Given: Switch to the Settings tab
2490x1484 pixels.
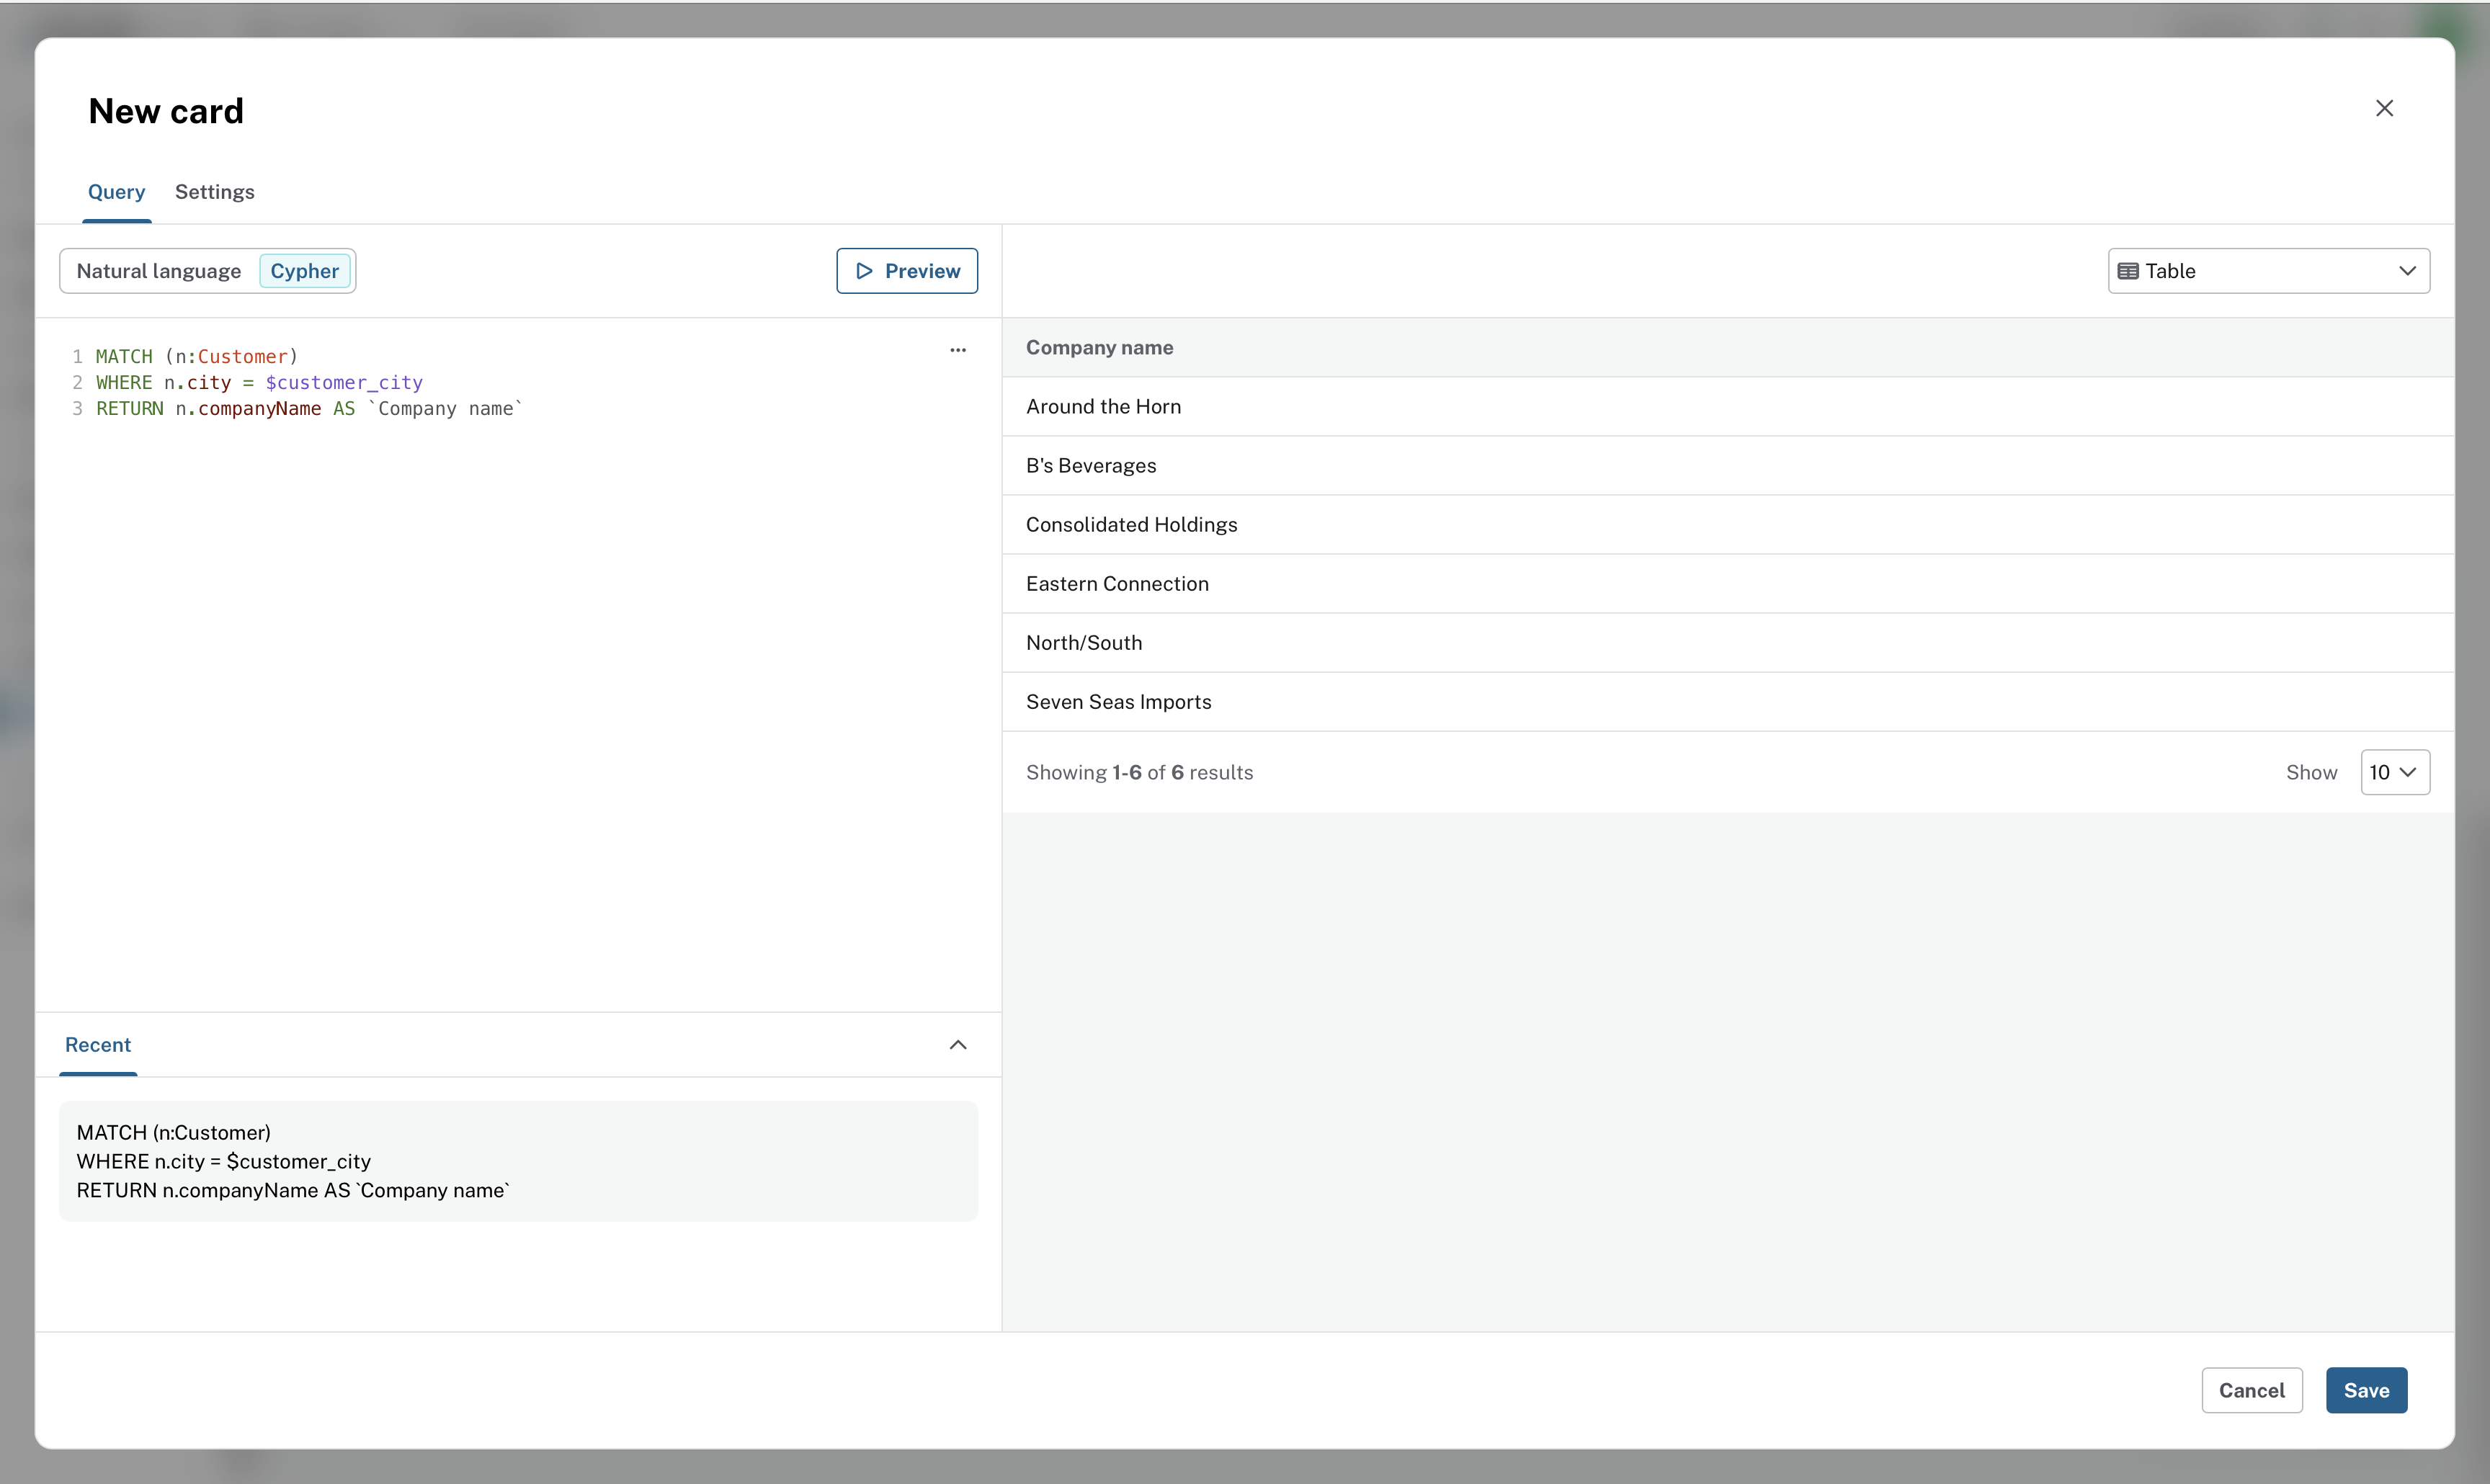Looking at the screenshot, I should pos(214,192).
